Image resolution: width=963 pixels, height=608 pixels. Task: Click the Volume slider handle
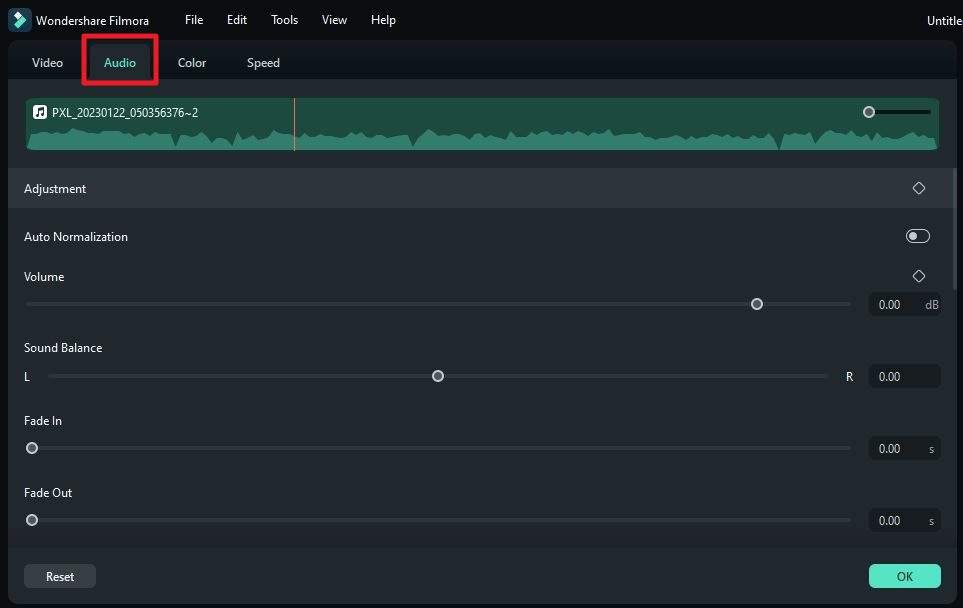point(757,304)
